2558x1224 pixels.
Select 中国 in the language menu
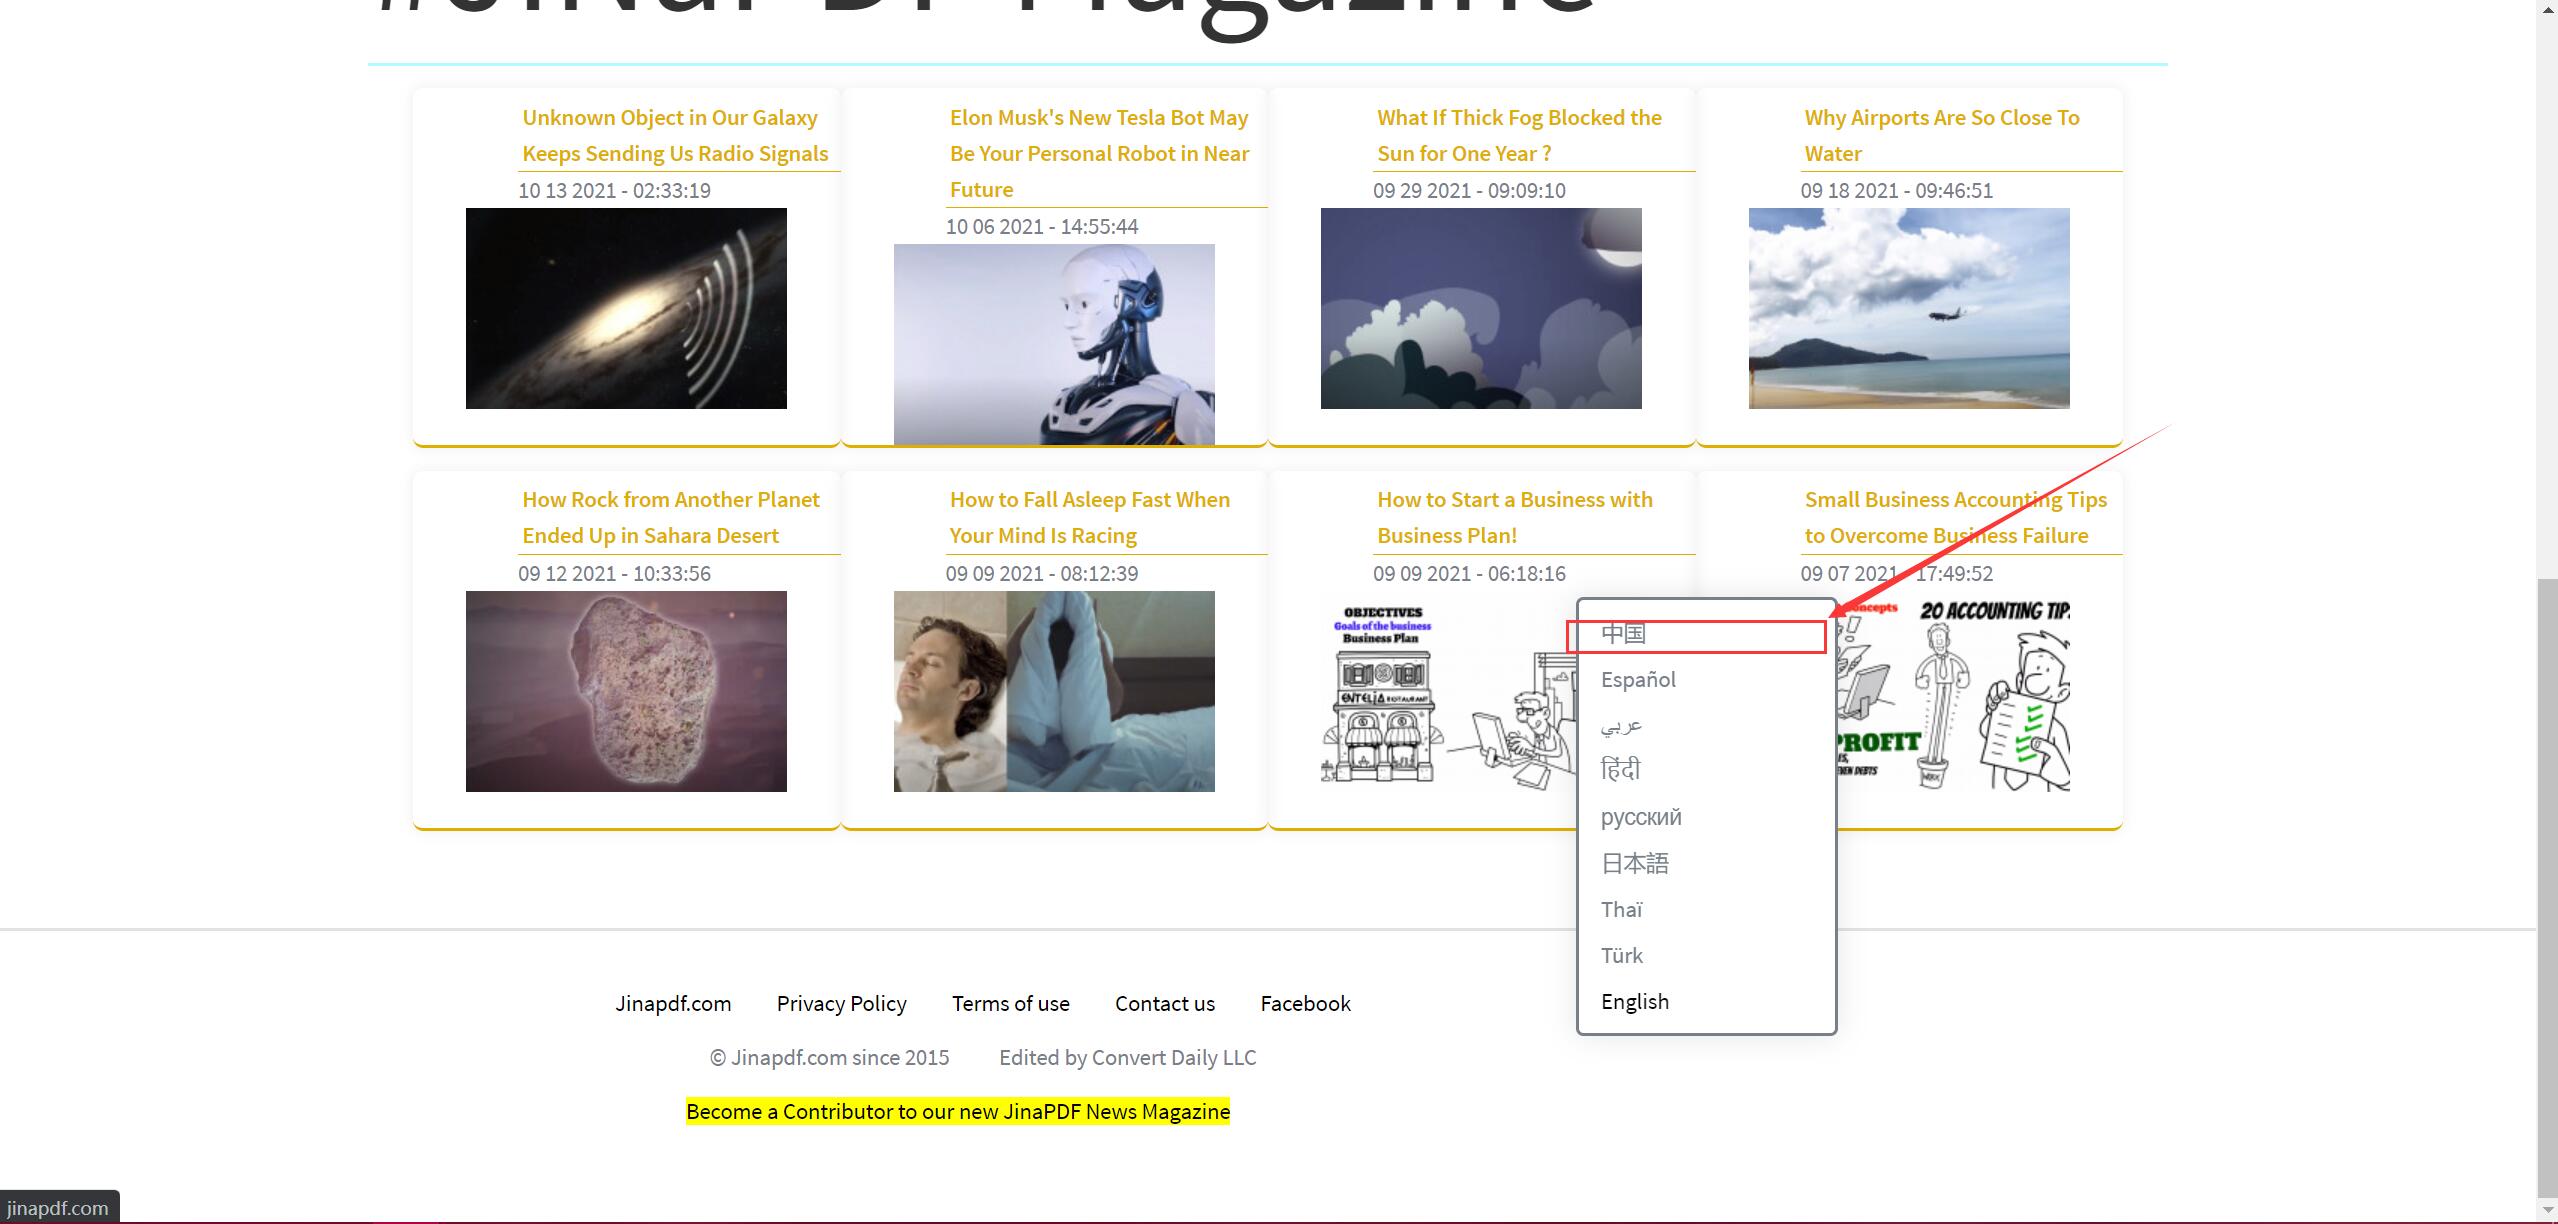tap(1623, 634)
